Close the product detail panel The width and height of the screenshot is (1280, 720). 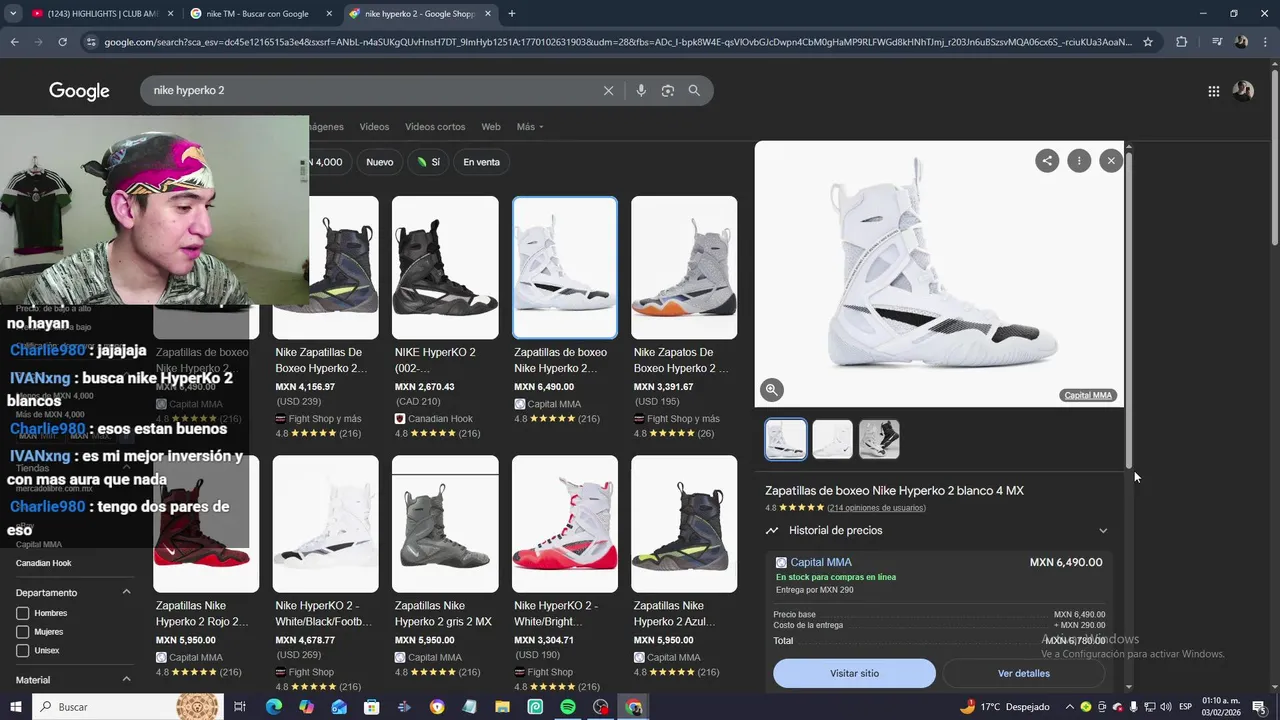point(1111,160)
